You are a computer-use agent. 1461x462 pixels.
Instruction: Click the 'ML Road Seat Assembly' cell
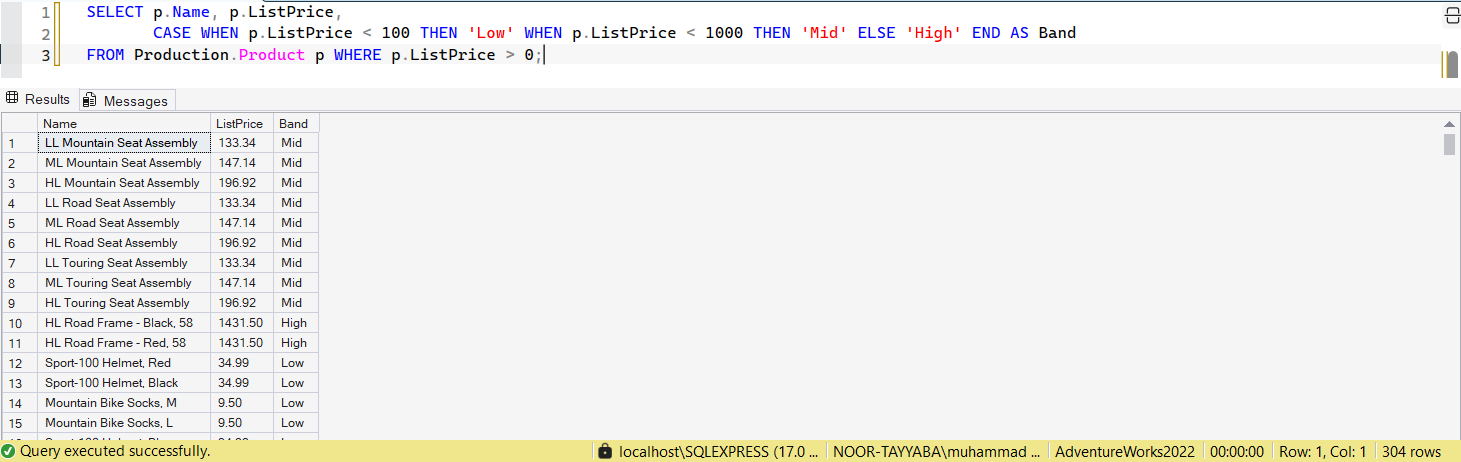click(124, 223)
